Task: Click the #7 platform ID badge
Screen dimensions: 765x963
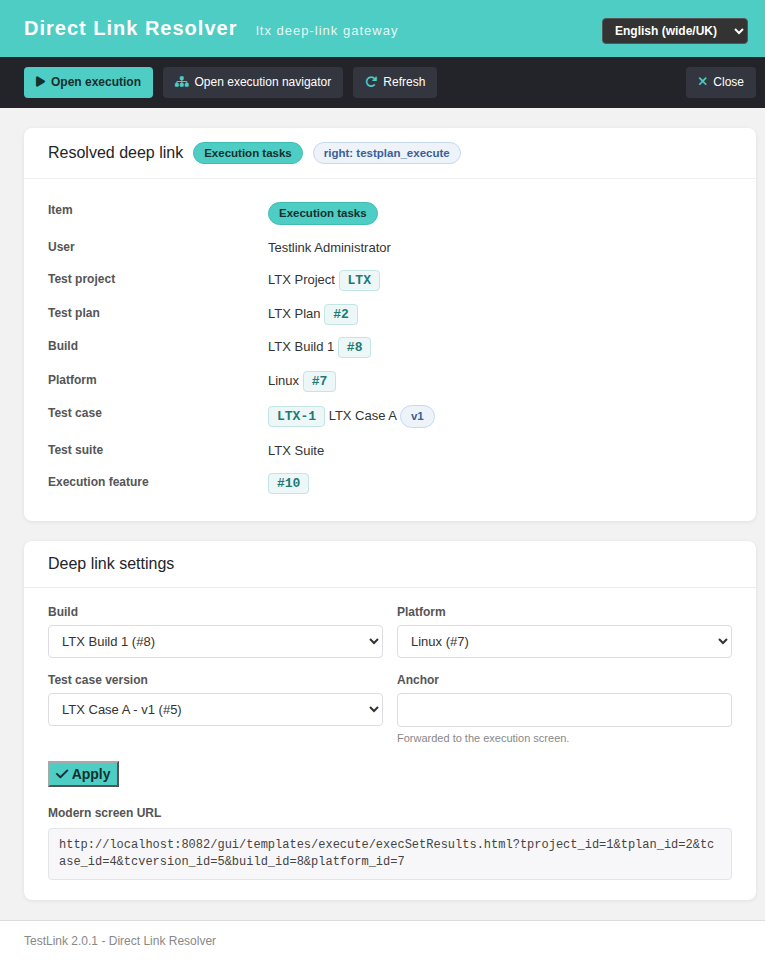Action: (x=319, y=381)
